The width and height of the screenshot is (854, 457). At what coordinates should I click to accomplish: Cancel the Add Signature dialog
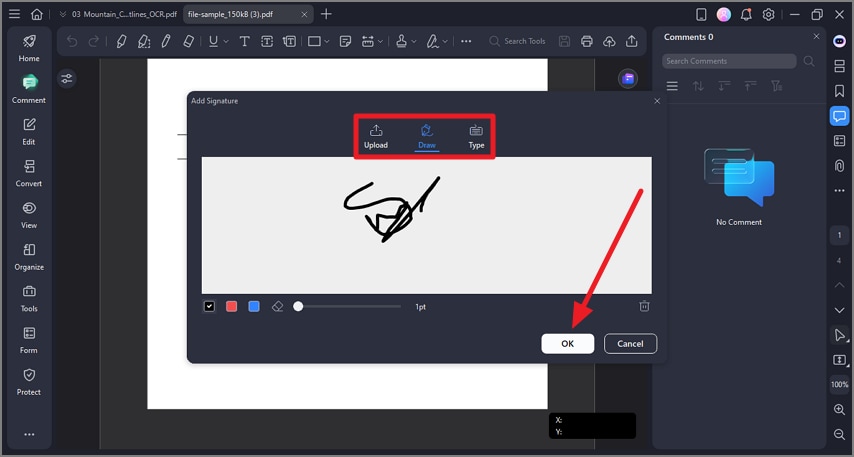point(630,344)
